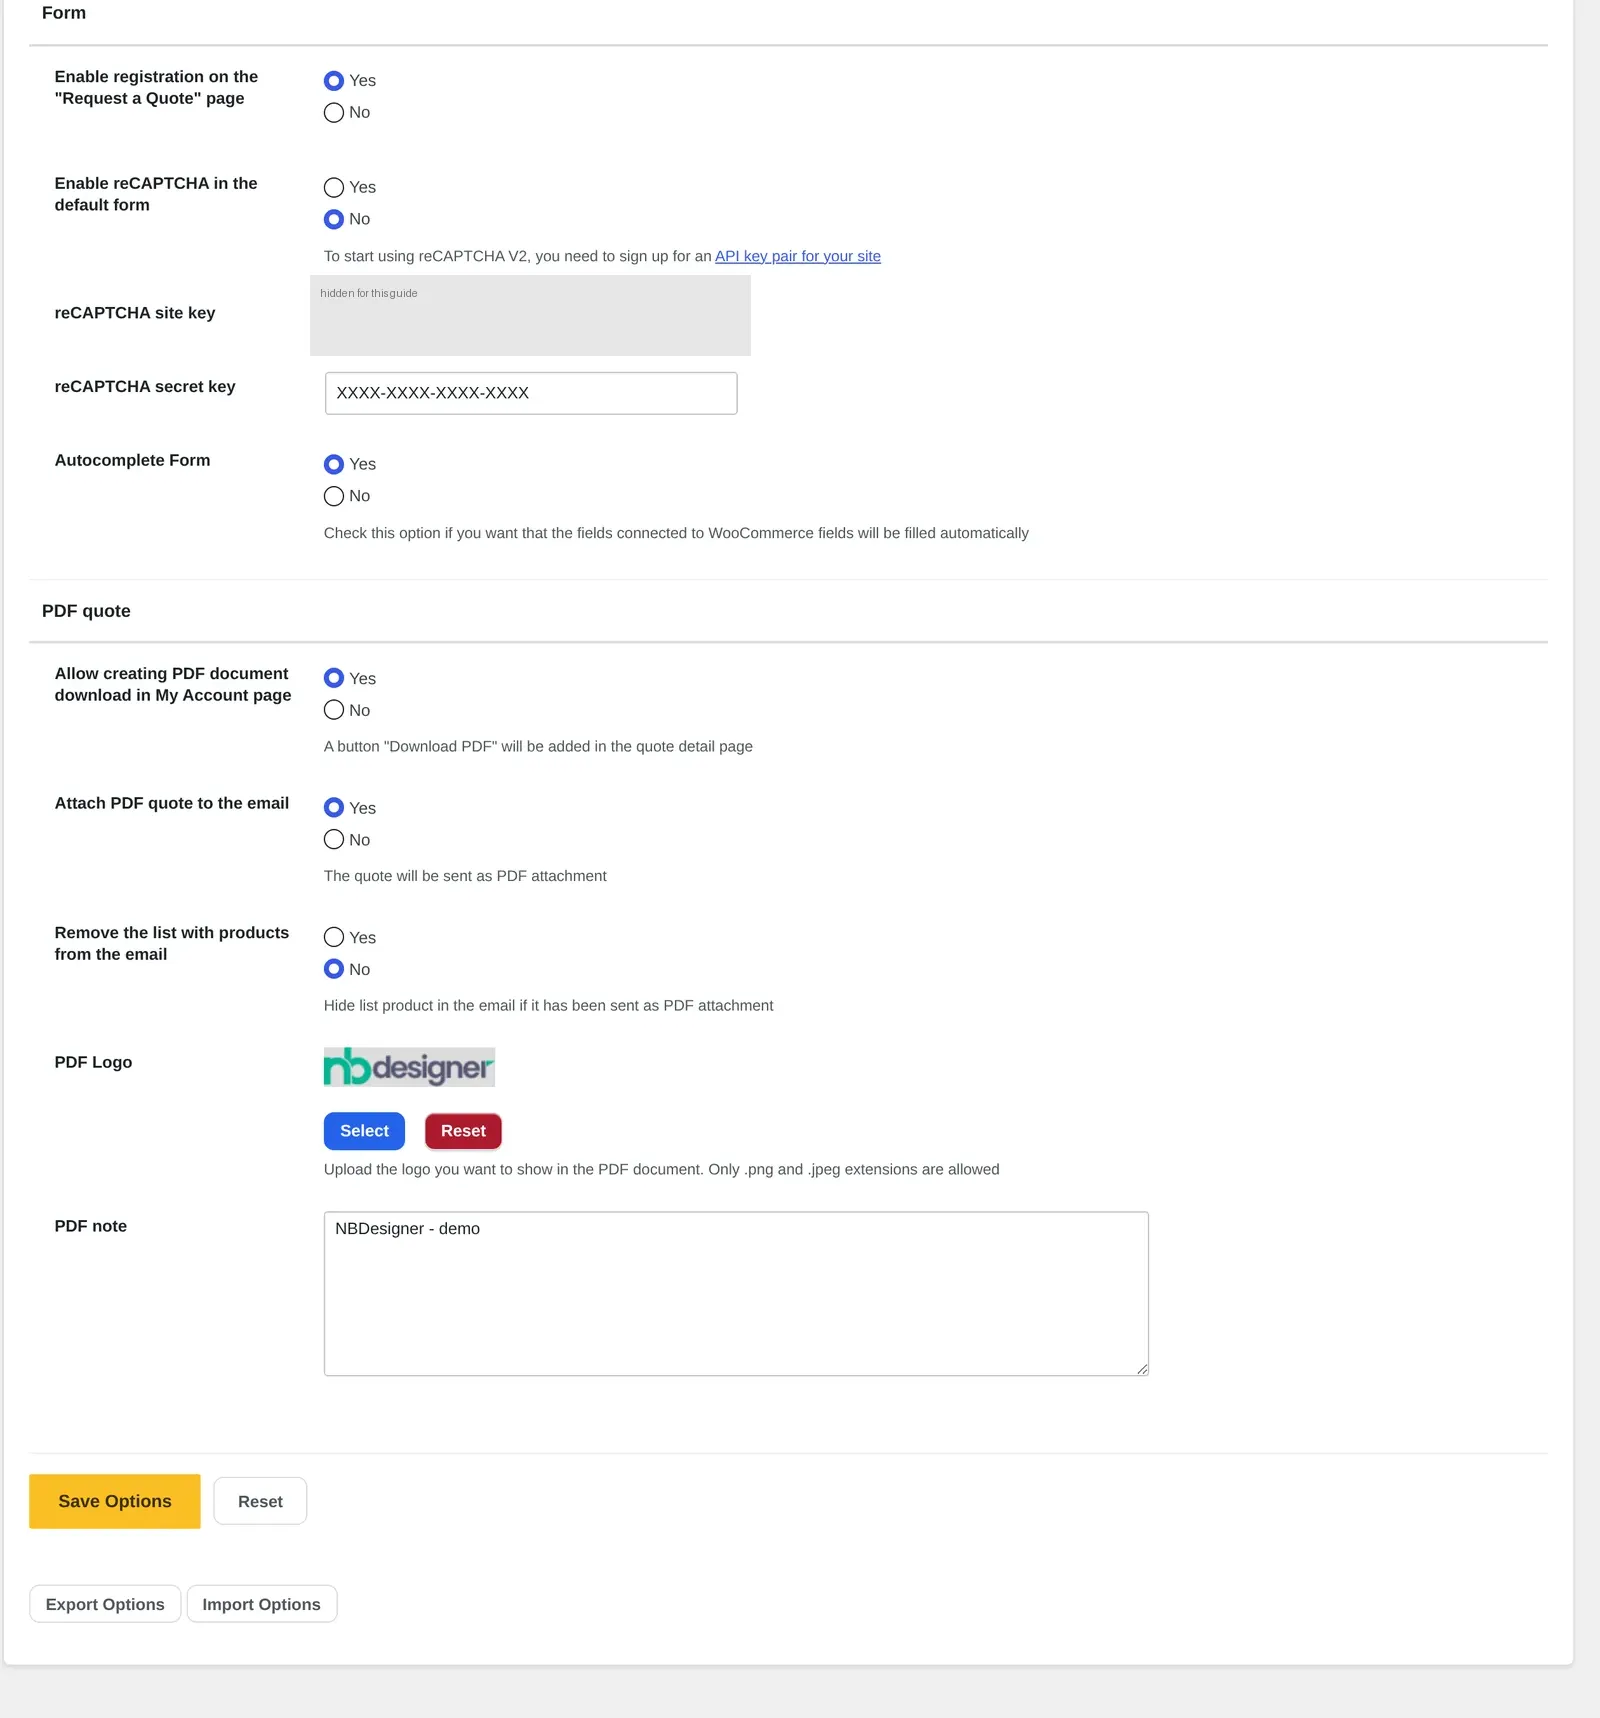The height and width of the screenshot is (1718, 1600).
Task: Click the 'reCAPTCHA secret key' label
Action: coord(145,387)
